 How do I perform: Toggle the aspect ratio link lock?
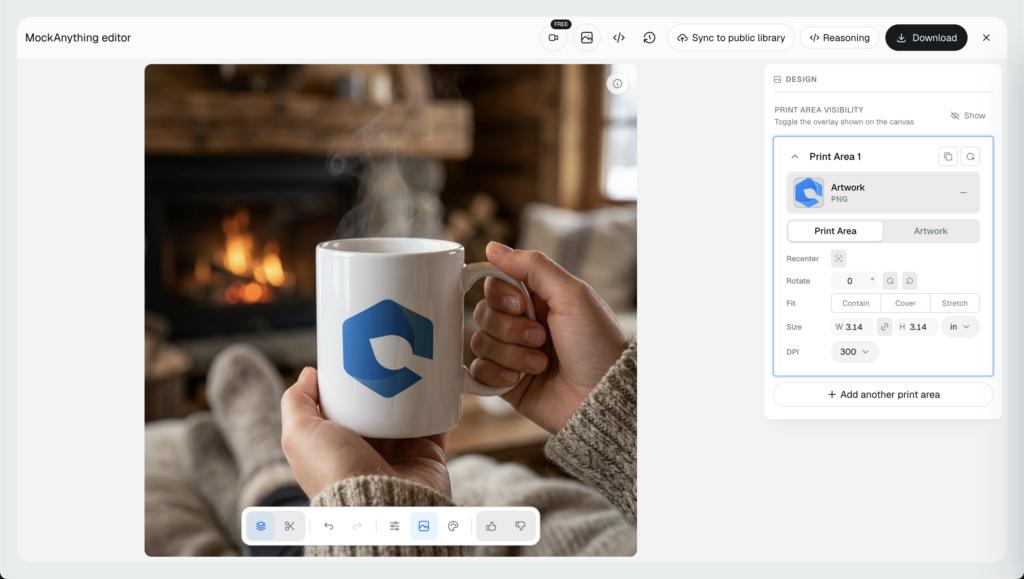tap(884, 327)
